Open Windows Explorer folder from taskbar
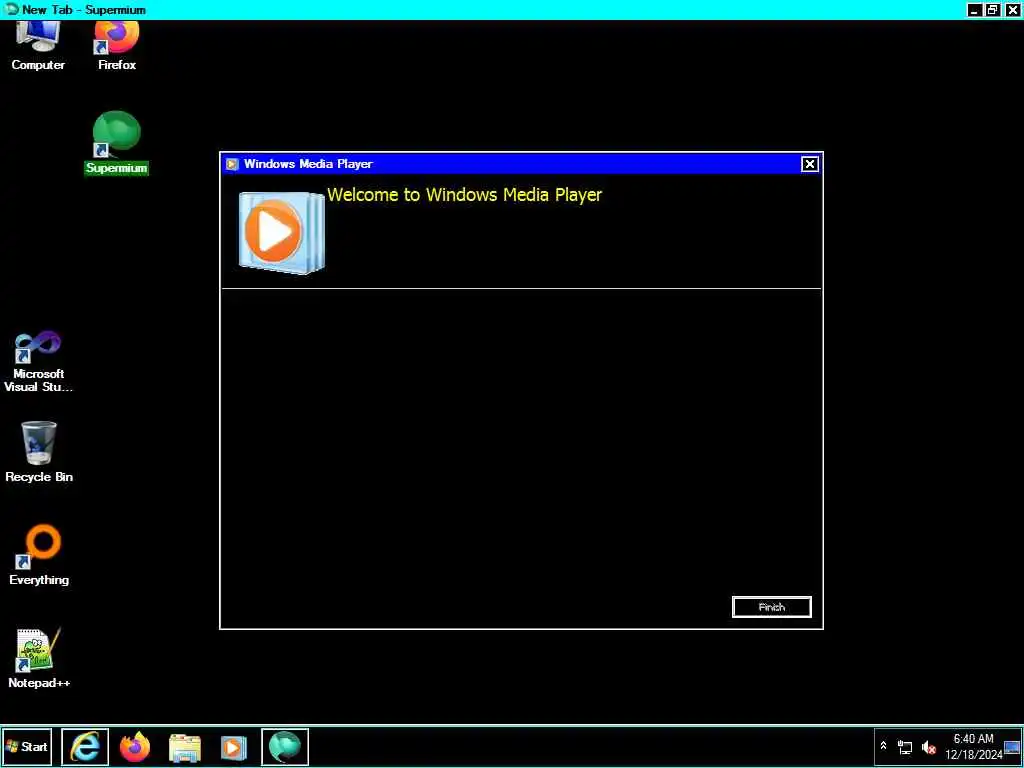Screen dimensions: 1024x768 (x=185, y=747)
